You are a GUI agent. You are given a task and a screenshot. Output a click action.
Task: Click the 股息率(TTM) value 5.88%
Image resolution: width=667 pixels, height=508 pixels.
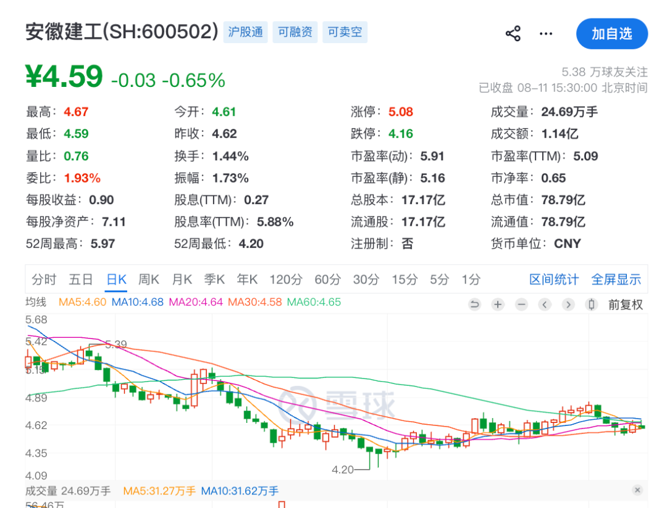tap(275, 222)
